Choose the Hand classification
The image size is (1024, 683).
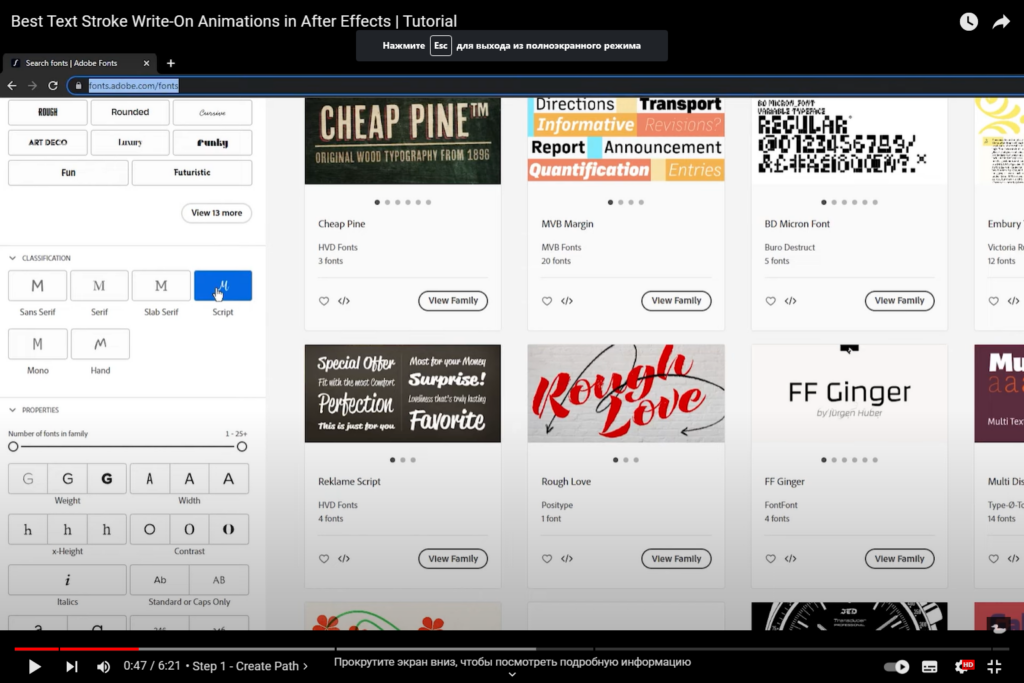100,344
